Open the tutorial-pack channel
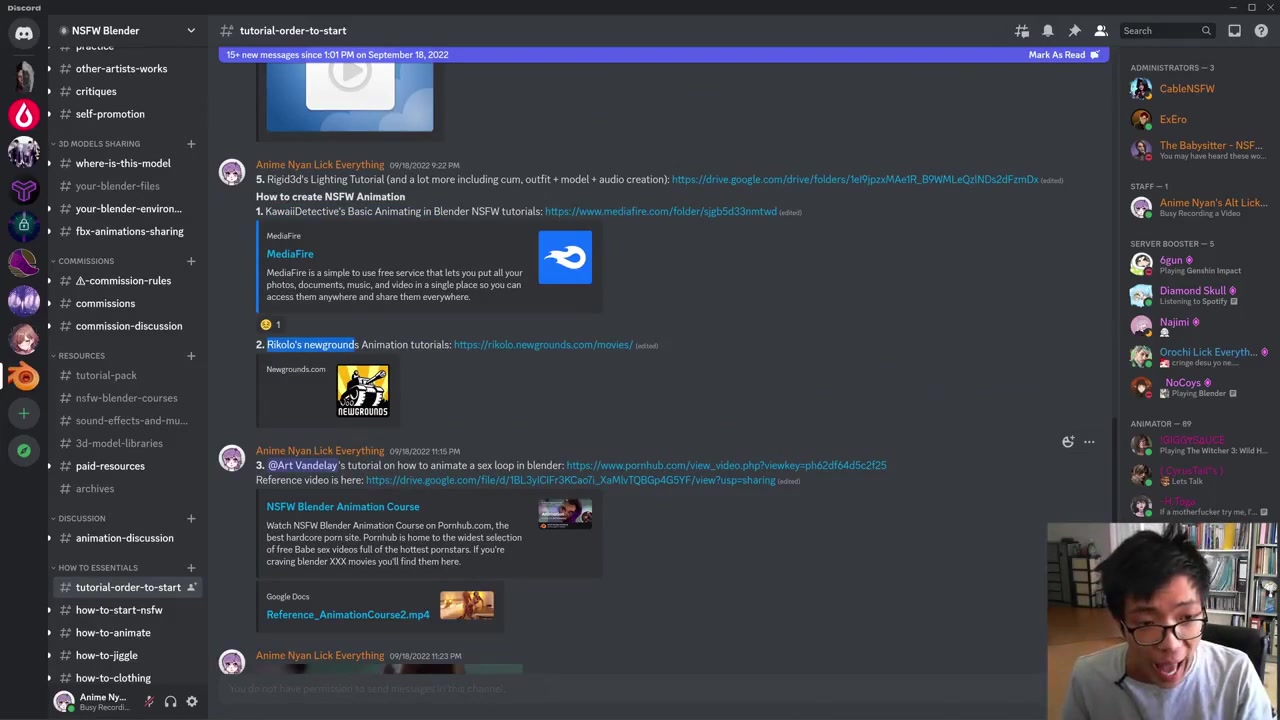Viewport: 1280px width, 720px height. point(106,376)
